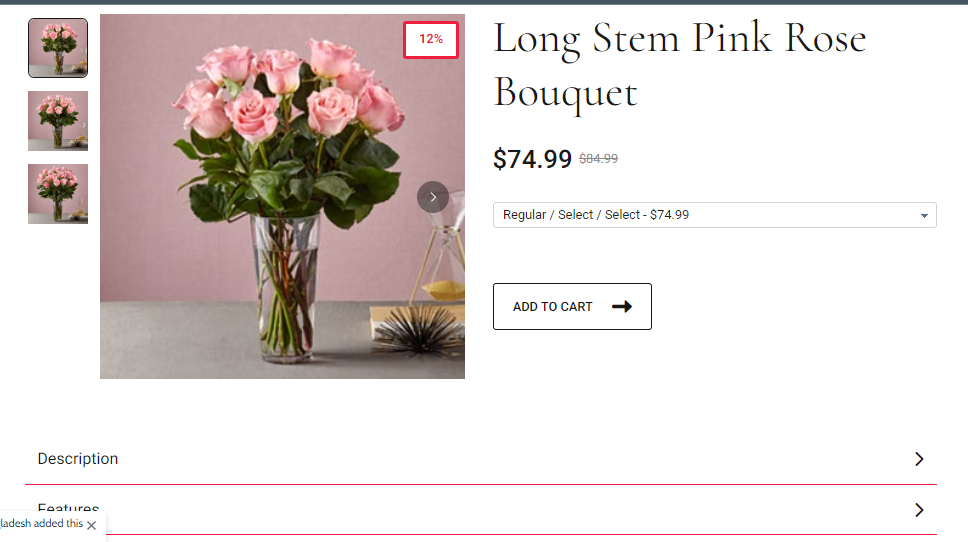Image resolution: width=968 pixels, height=542 pixels.
Task: View the third rose bouquet thumbnail image
Action: click(58, 194)
